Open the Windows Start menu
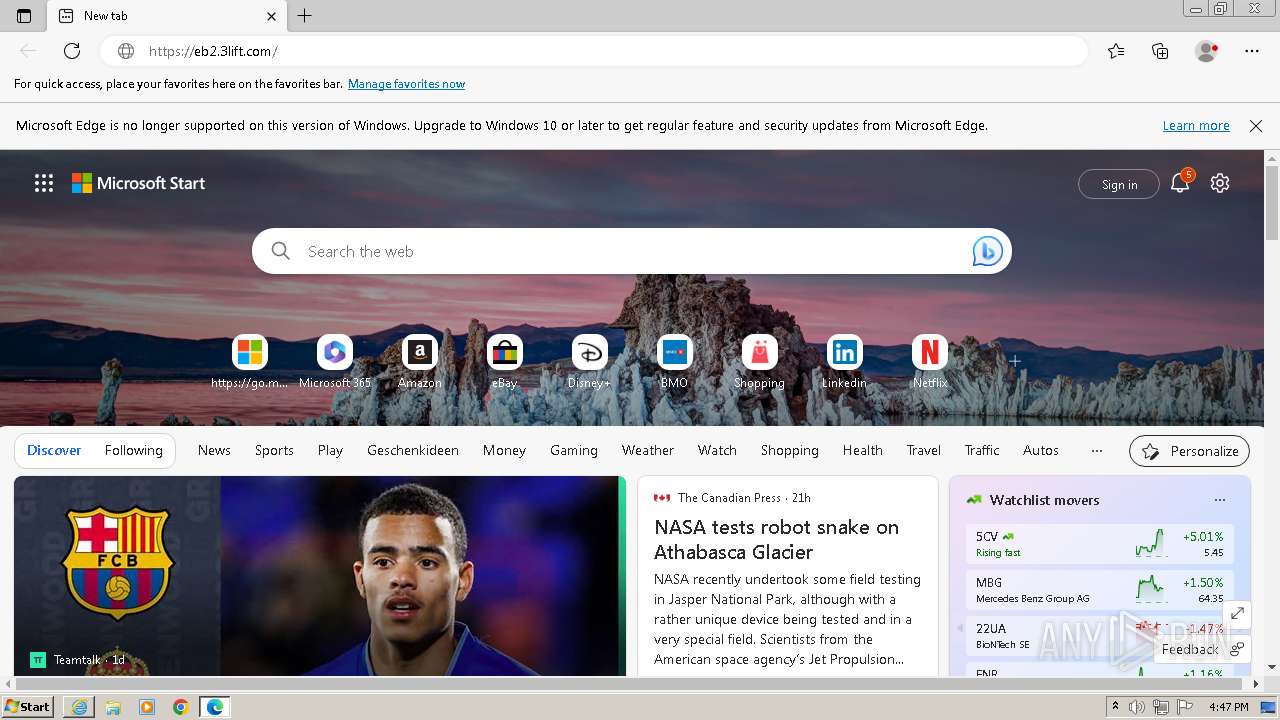 point(28,707)
